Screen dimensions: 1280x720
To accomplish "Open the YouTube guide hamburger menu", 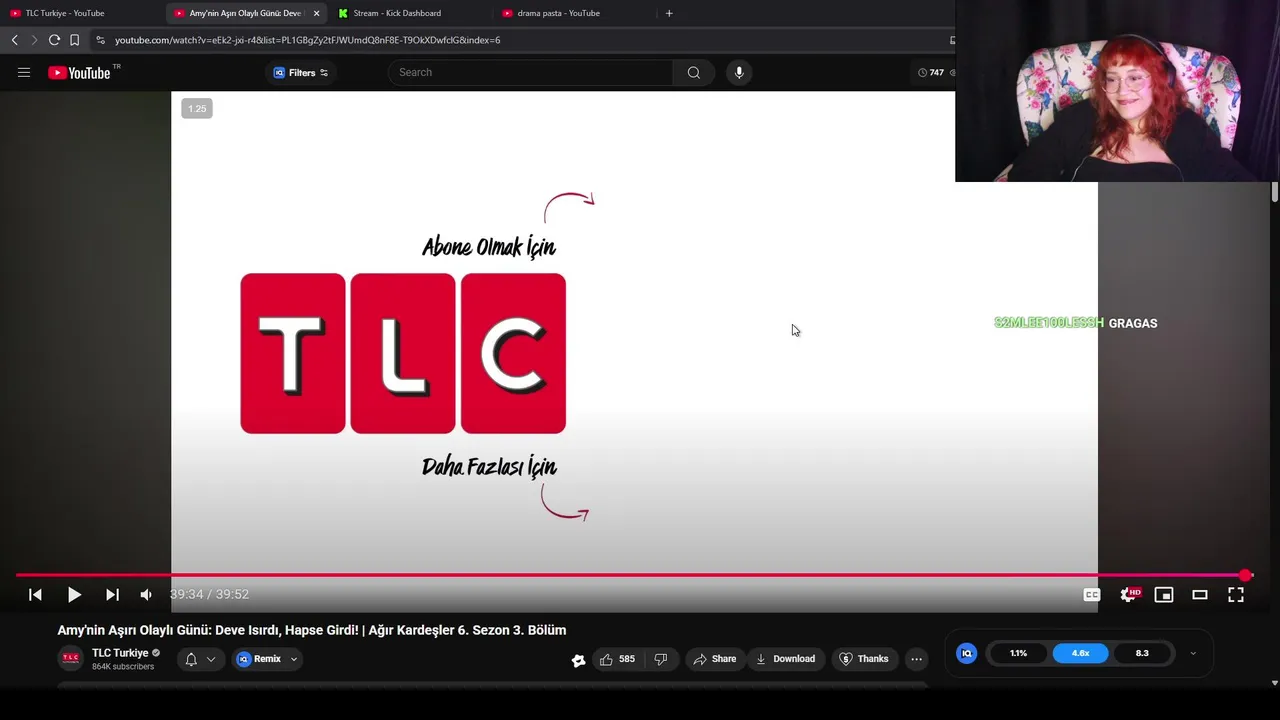I will pos(24,72).
